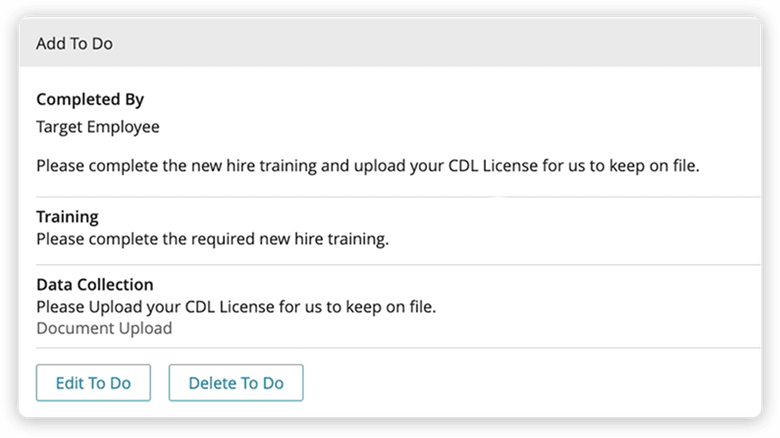Click the Add To Do header title
This screenshot has width=780, height=438.
[74, 44]
